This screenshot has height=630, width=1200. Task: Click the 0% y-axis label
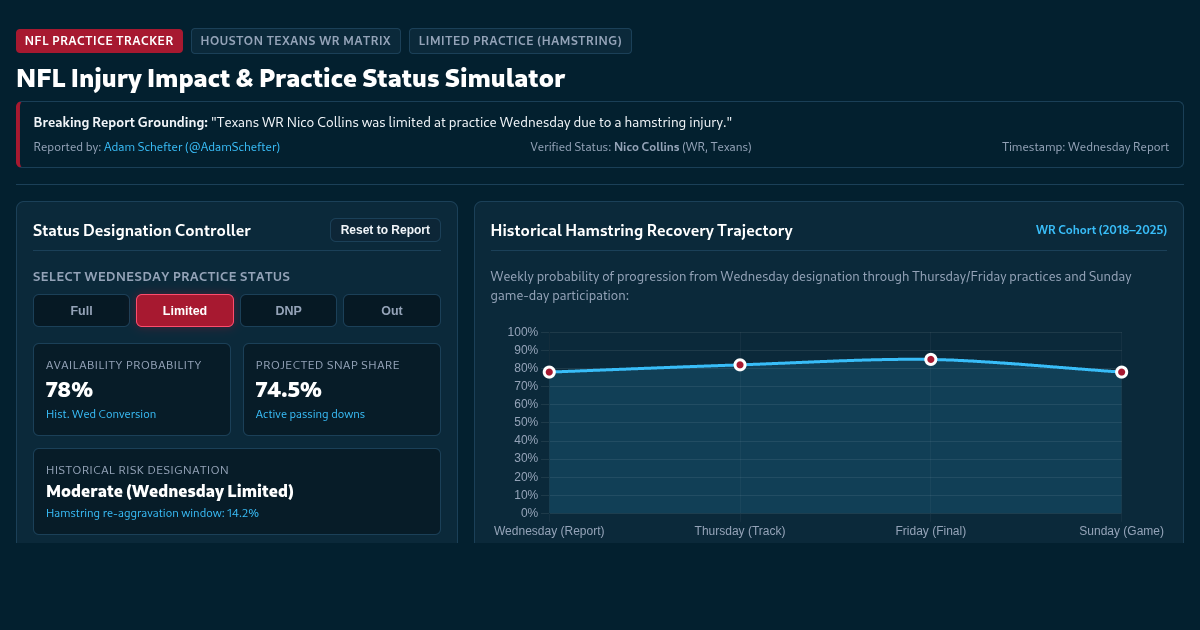tap(529, 513)
